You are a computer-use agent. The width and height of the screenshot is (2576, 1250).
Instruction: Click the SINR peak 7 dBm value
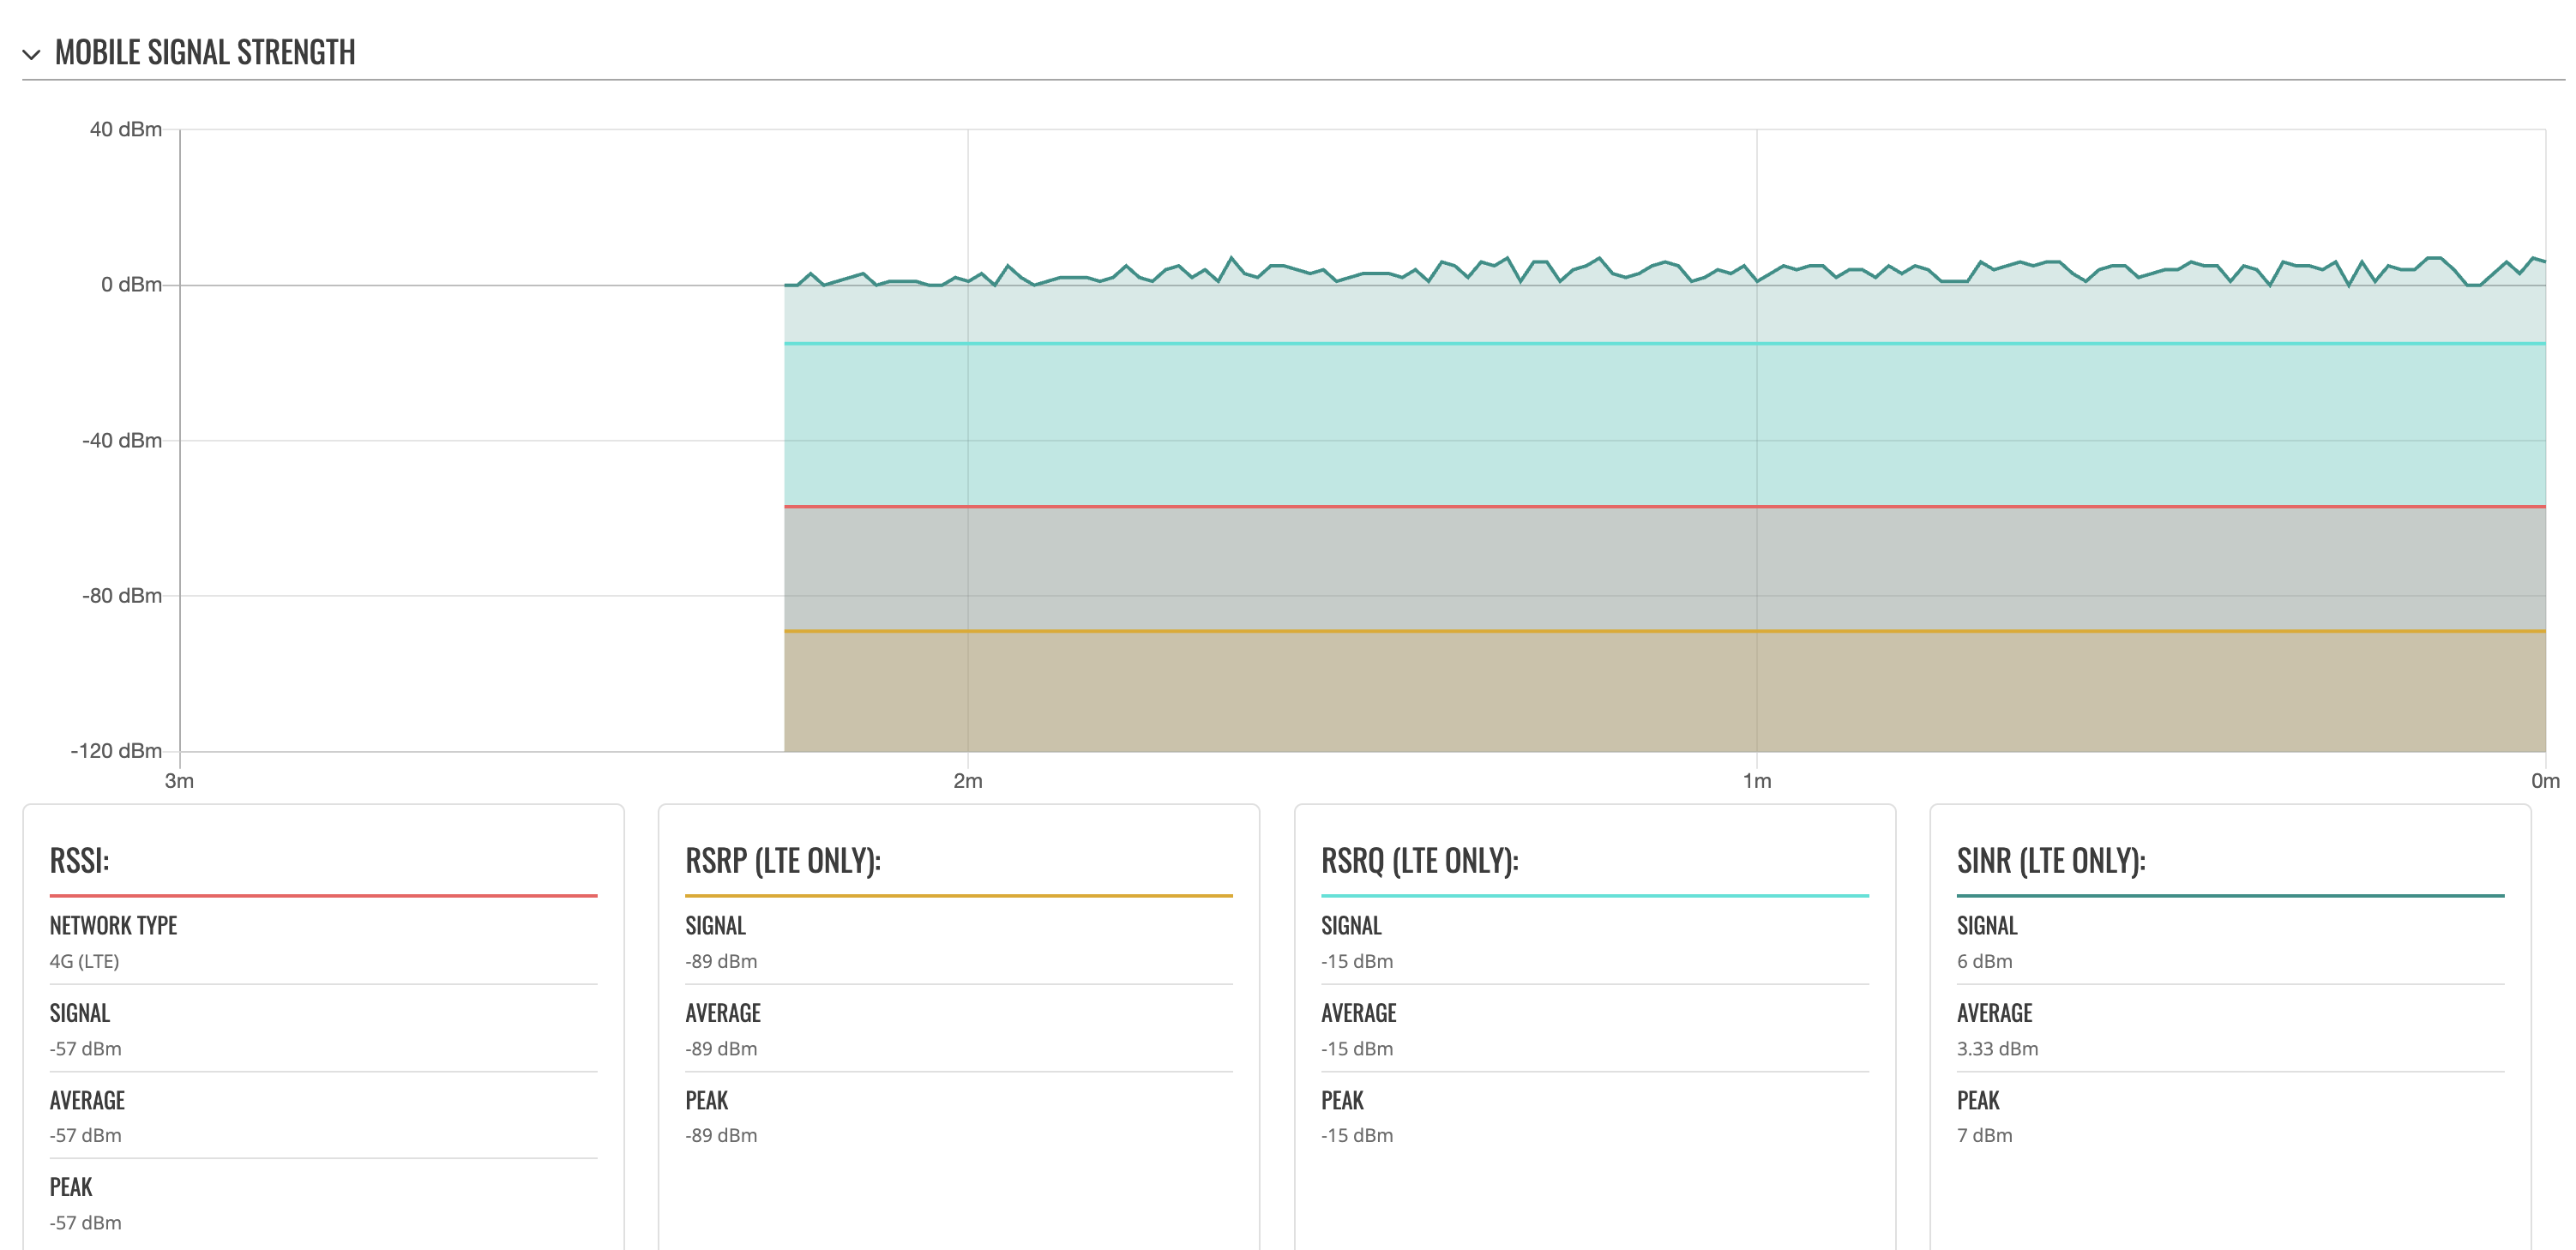tap(1984, 1135)
